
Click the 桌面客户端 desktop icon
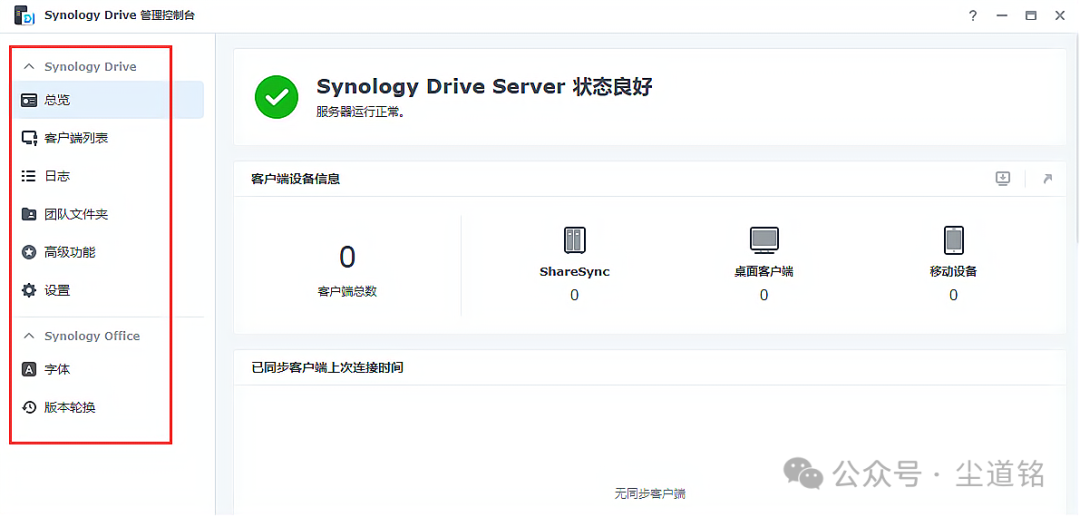pyautogui.click(x=764, y=240)
